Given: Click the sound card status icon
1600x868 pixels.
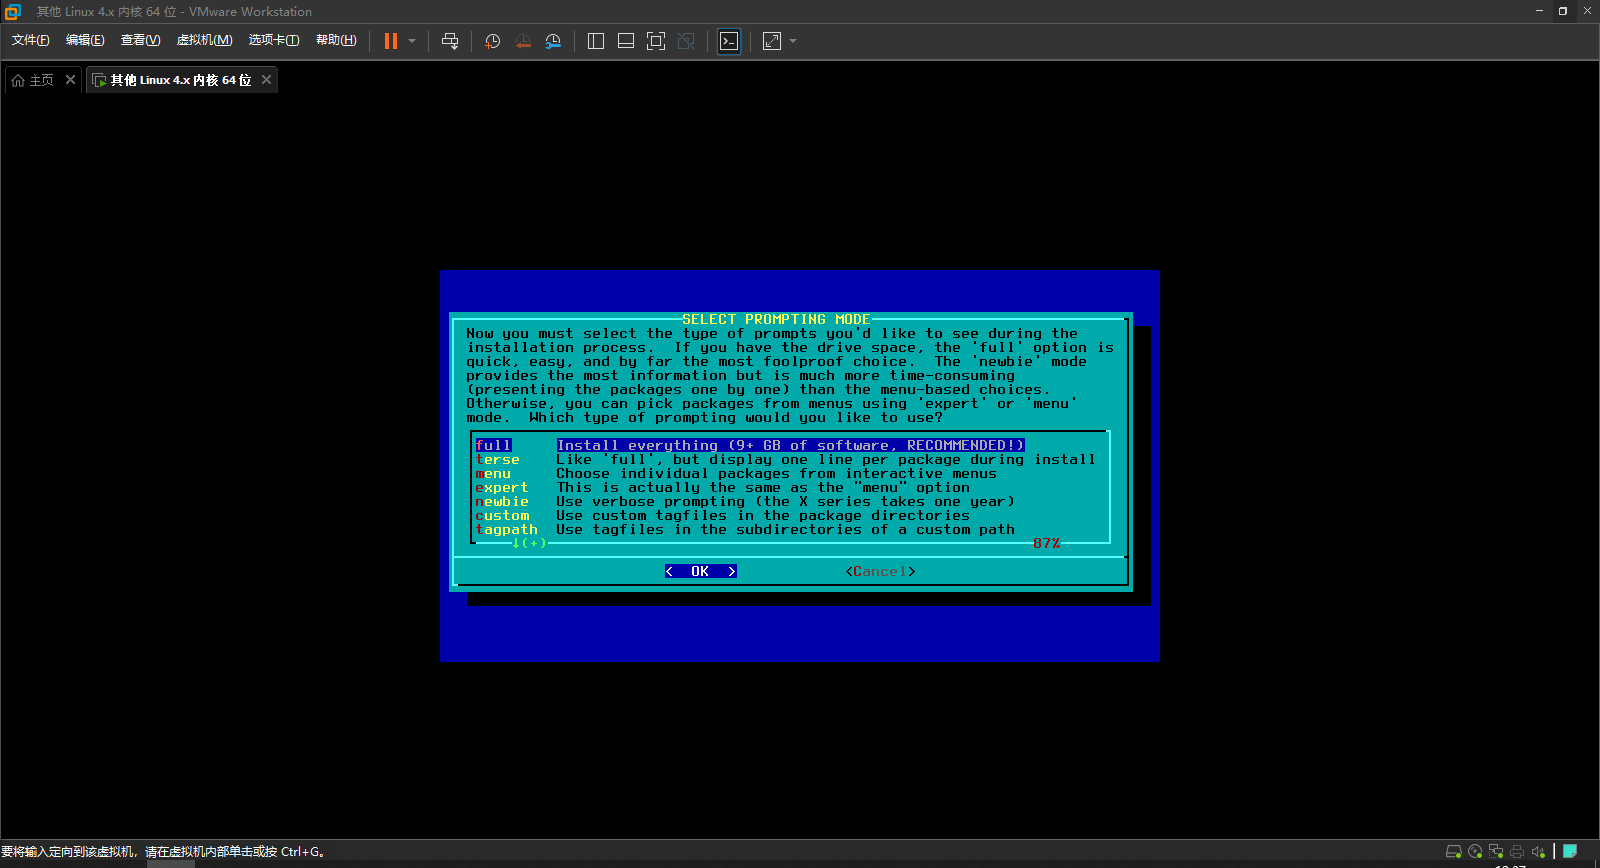Looking at the screenshot, I should pyautogui.click(x=1538, y=852).
